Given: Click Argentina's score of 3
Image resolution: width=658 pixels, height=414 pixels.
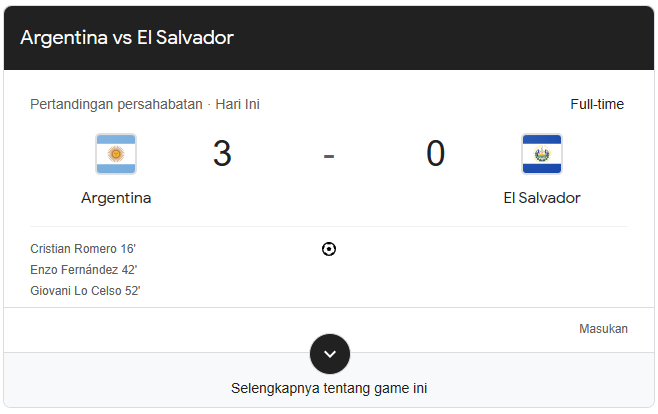Looking at the screenshot, I should pyautogui.click(x=222, y=154).
